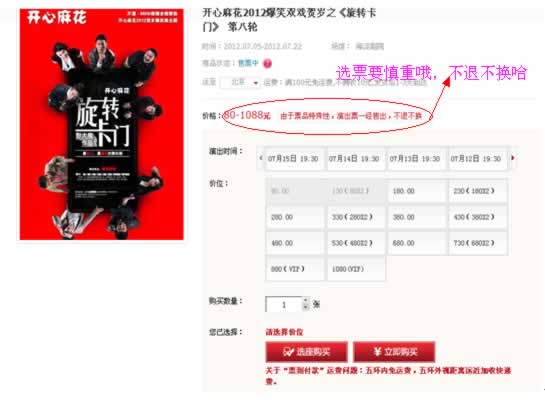Select the 180.00 price option
Screen dimensions: 545x407
pyautogui.click(x=416, y=191)
